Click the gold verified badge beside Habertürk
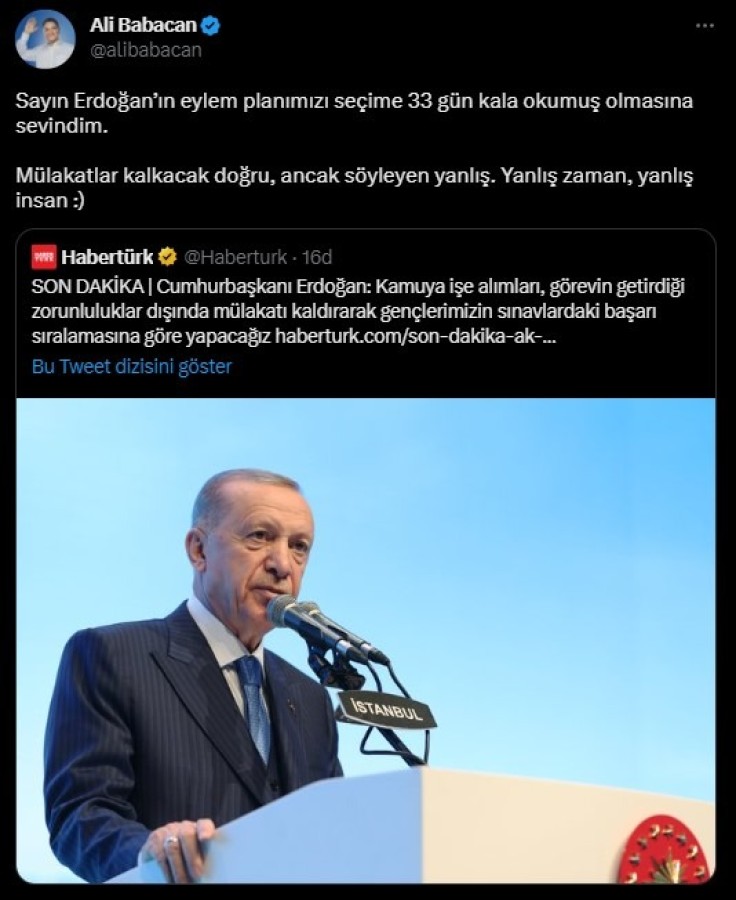 167,257
